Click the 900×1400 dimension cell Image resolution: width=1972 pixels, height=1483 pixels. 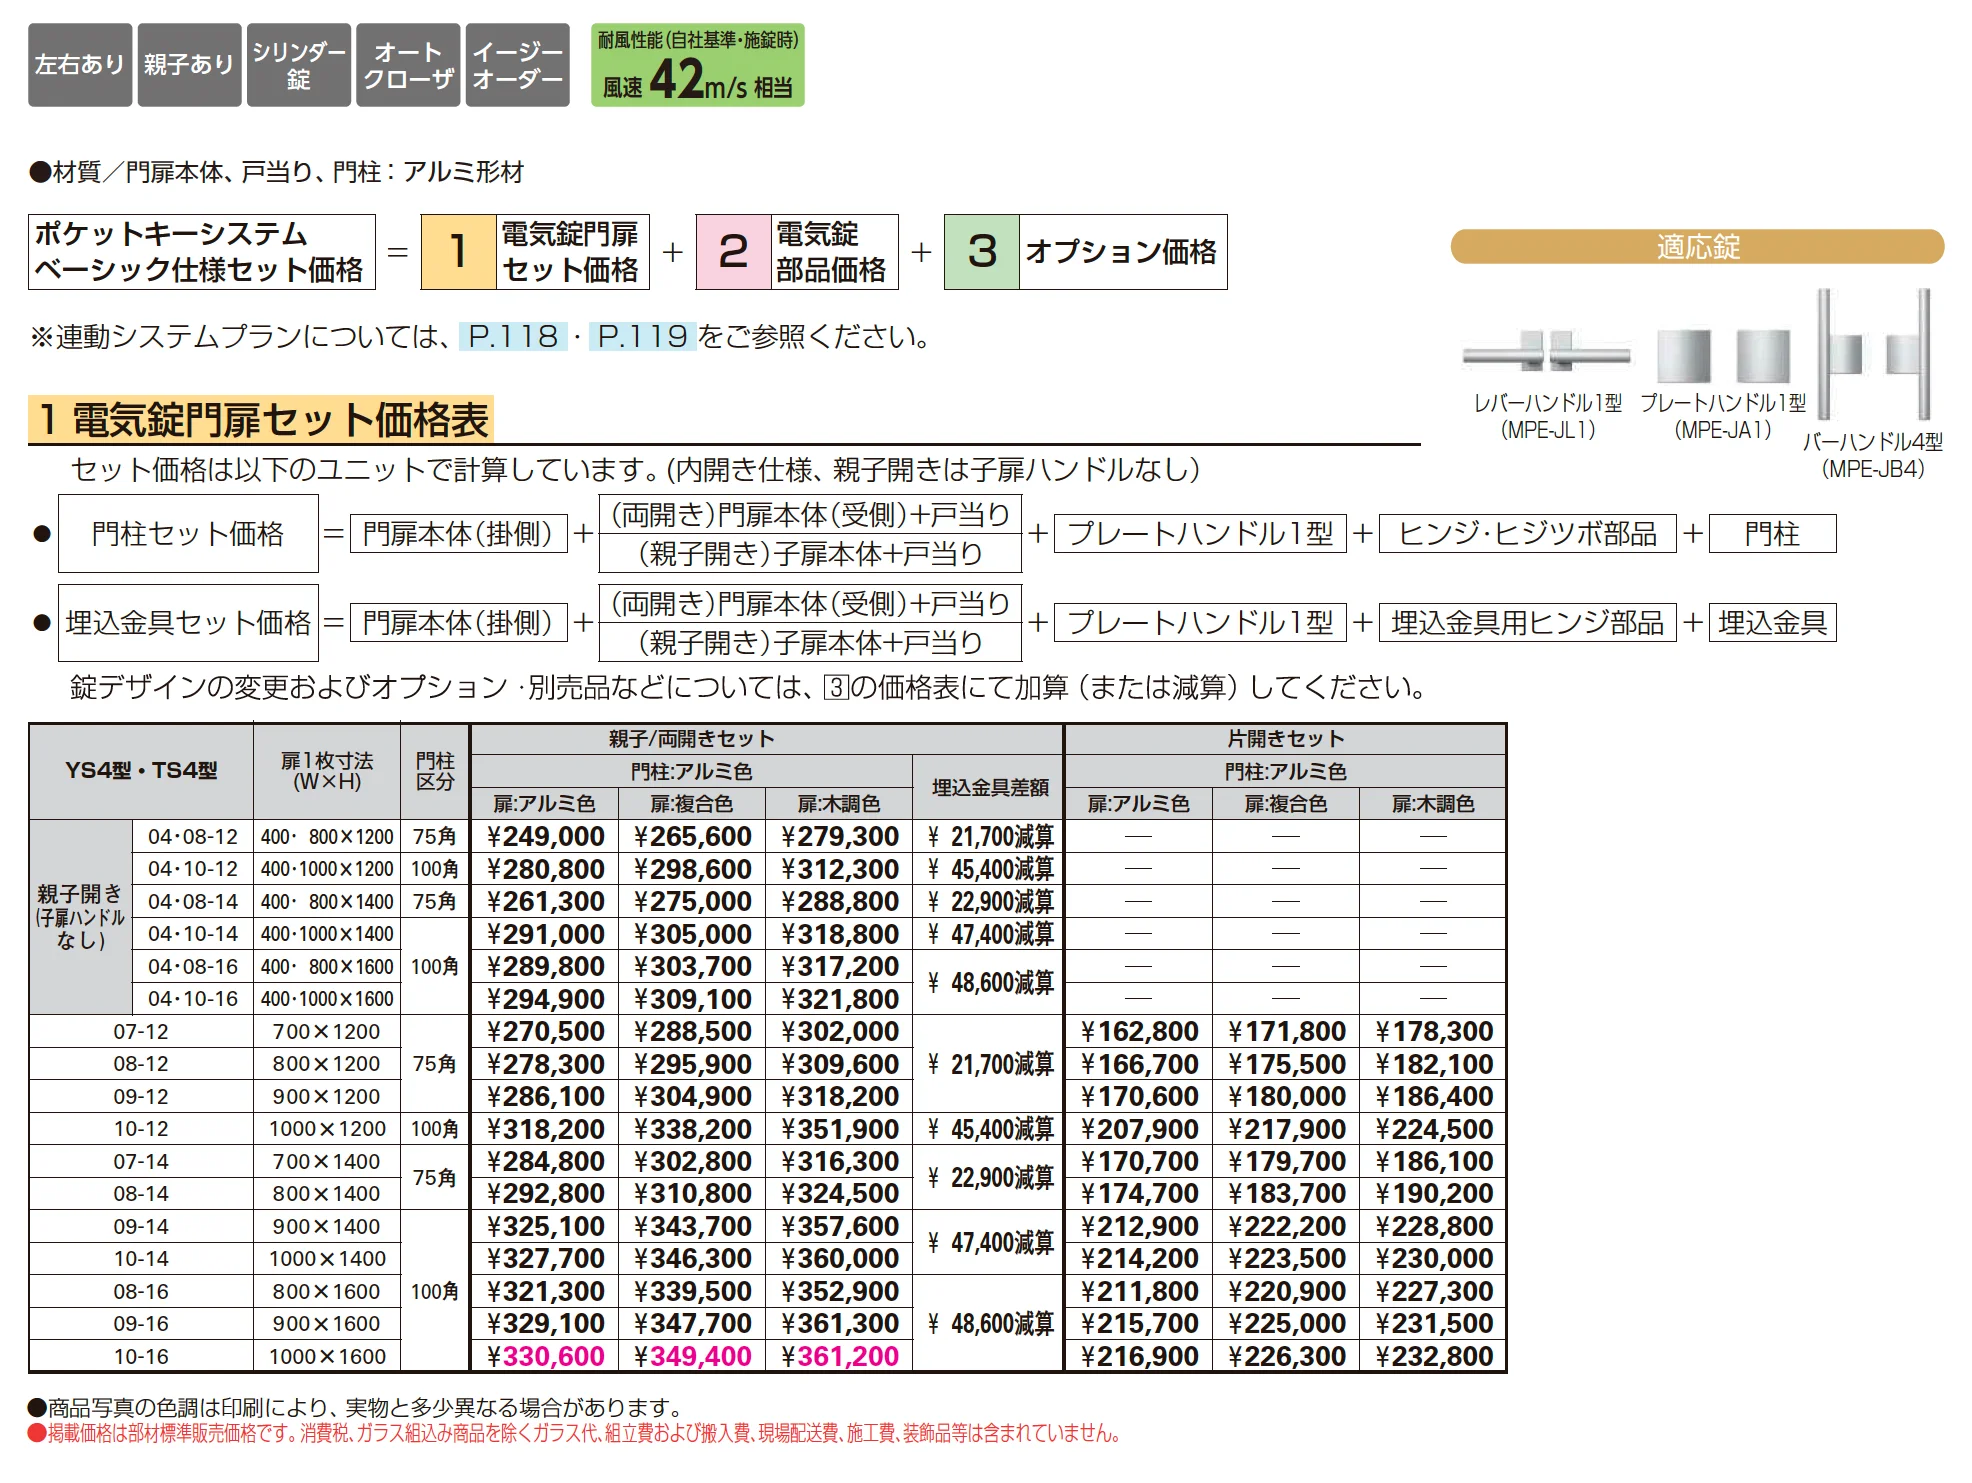(326, 1227)
